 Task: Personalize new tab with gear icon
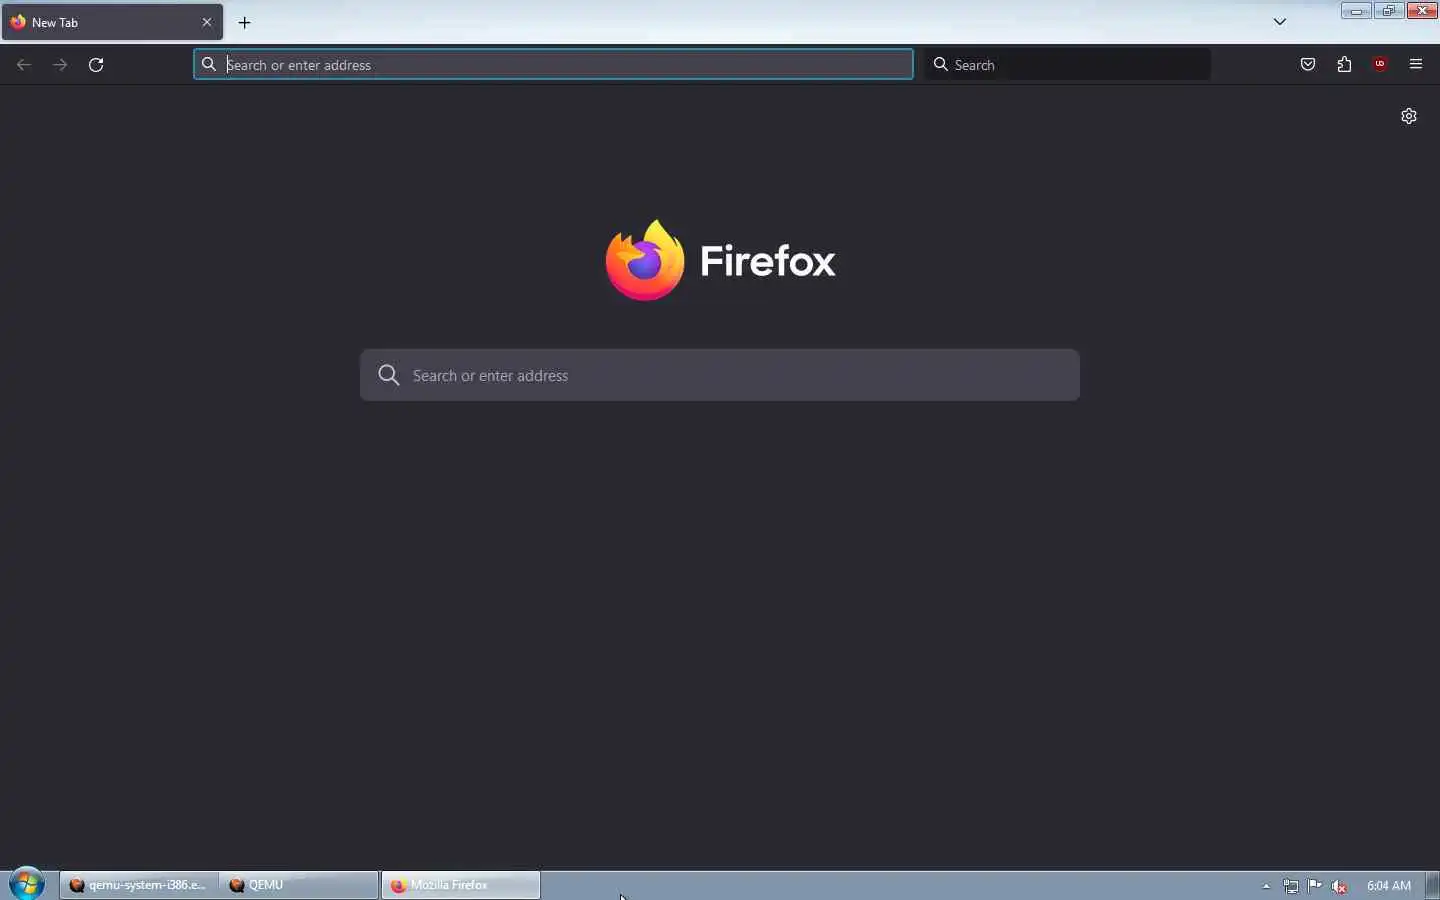[1409, 116]
